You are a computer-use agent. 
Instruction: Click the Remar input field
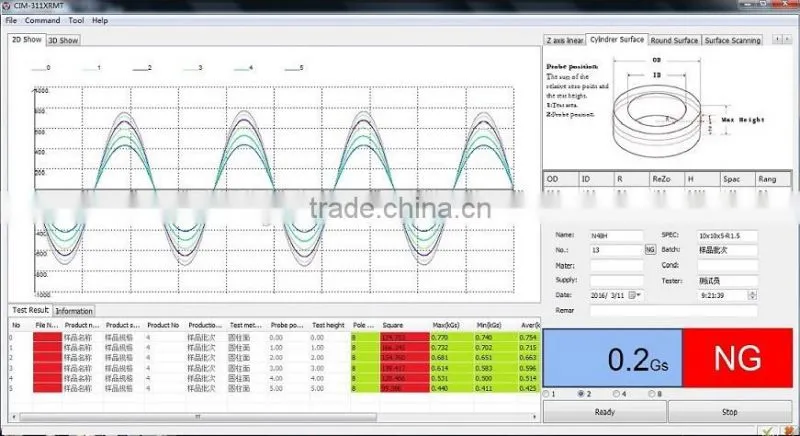[x=673, y=311]
